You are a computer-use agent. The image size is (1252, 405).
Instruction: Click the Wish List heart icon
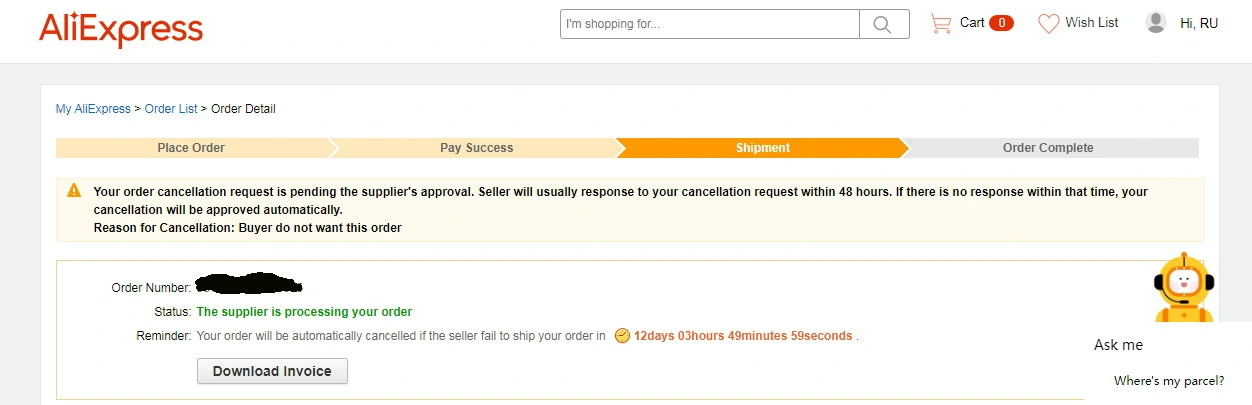[x=1048, y=23]
